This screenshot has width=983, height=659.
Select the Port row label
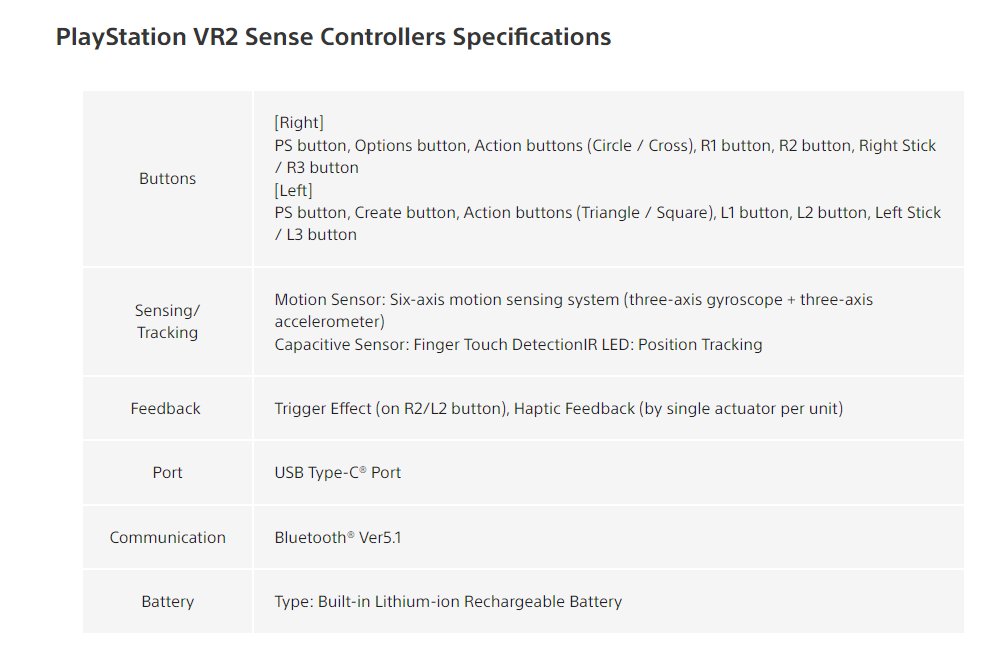[167, 473]
